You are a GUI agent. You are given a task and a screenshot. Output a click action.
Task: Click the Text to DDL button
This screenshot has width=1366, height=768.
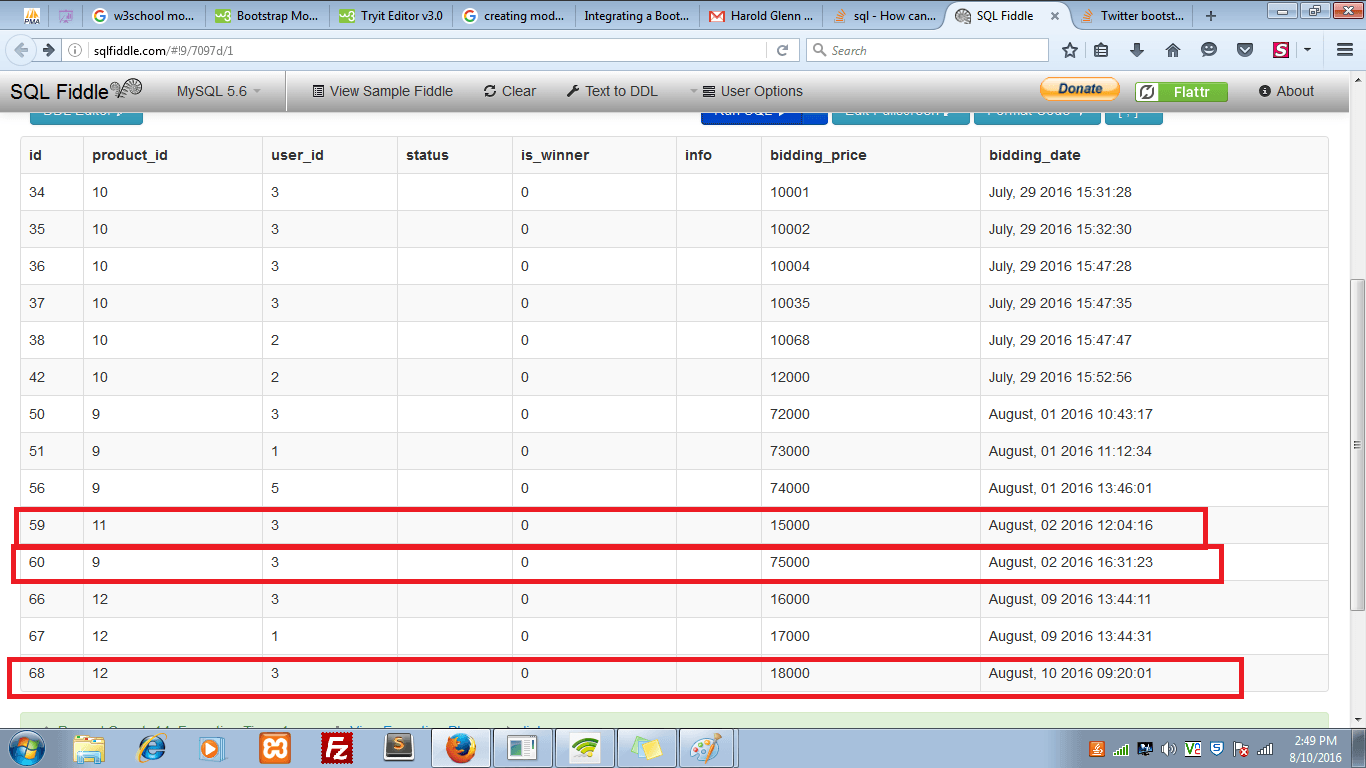(612, 91)
